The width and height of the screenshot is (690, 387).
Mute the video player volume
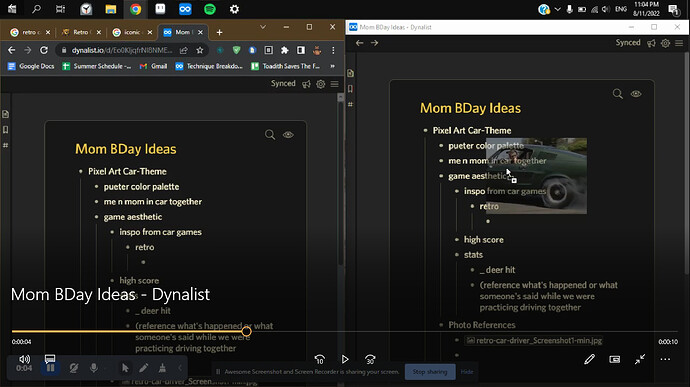tap(24, 359)
